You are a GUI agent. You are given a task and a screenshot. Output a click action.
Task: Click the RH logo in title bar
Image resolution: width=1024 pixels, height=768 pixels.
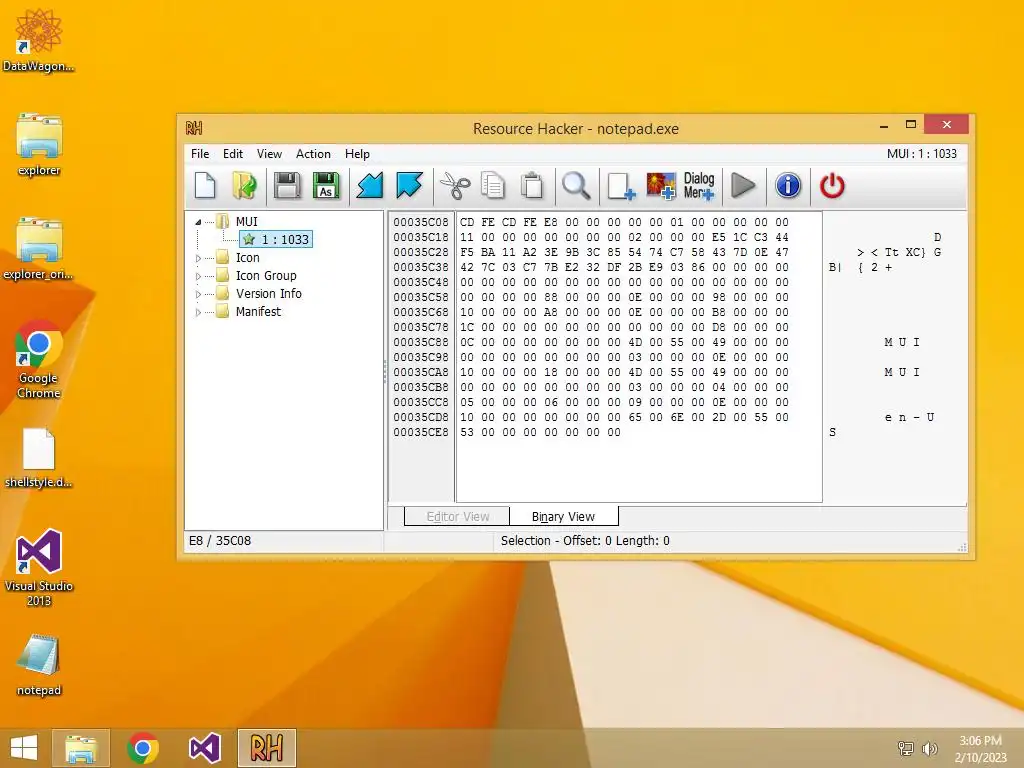(194, 128)
